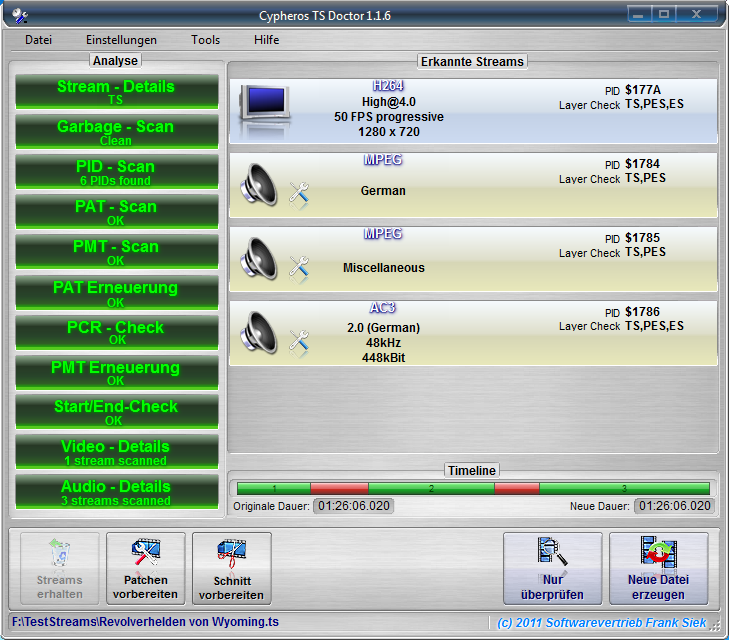Select timeline segment 3

[624, 488]
